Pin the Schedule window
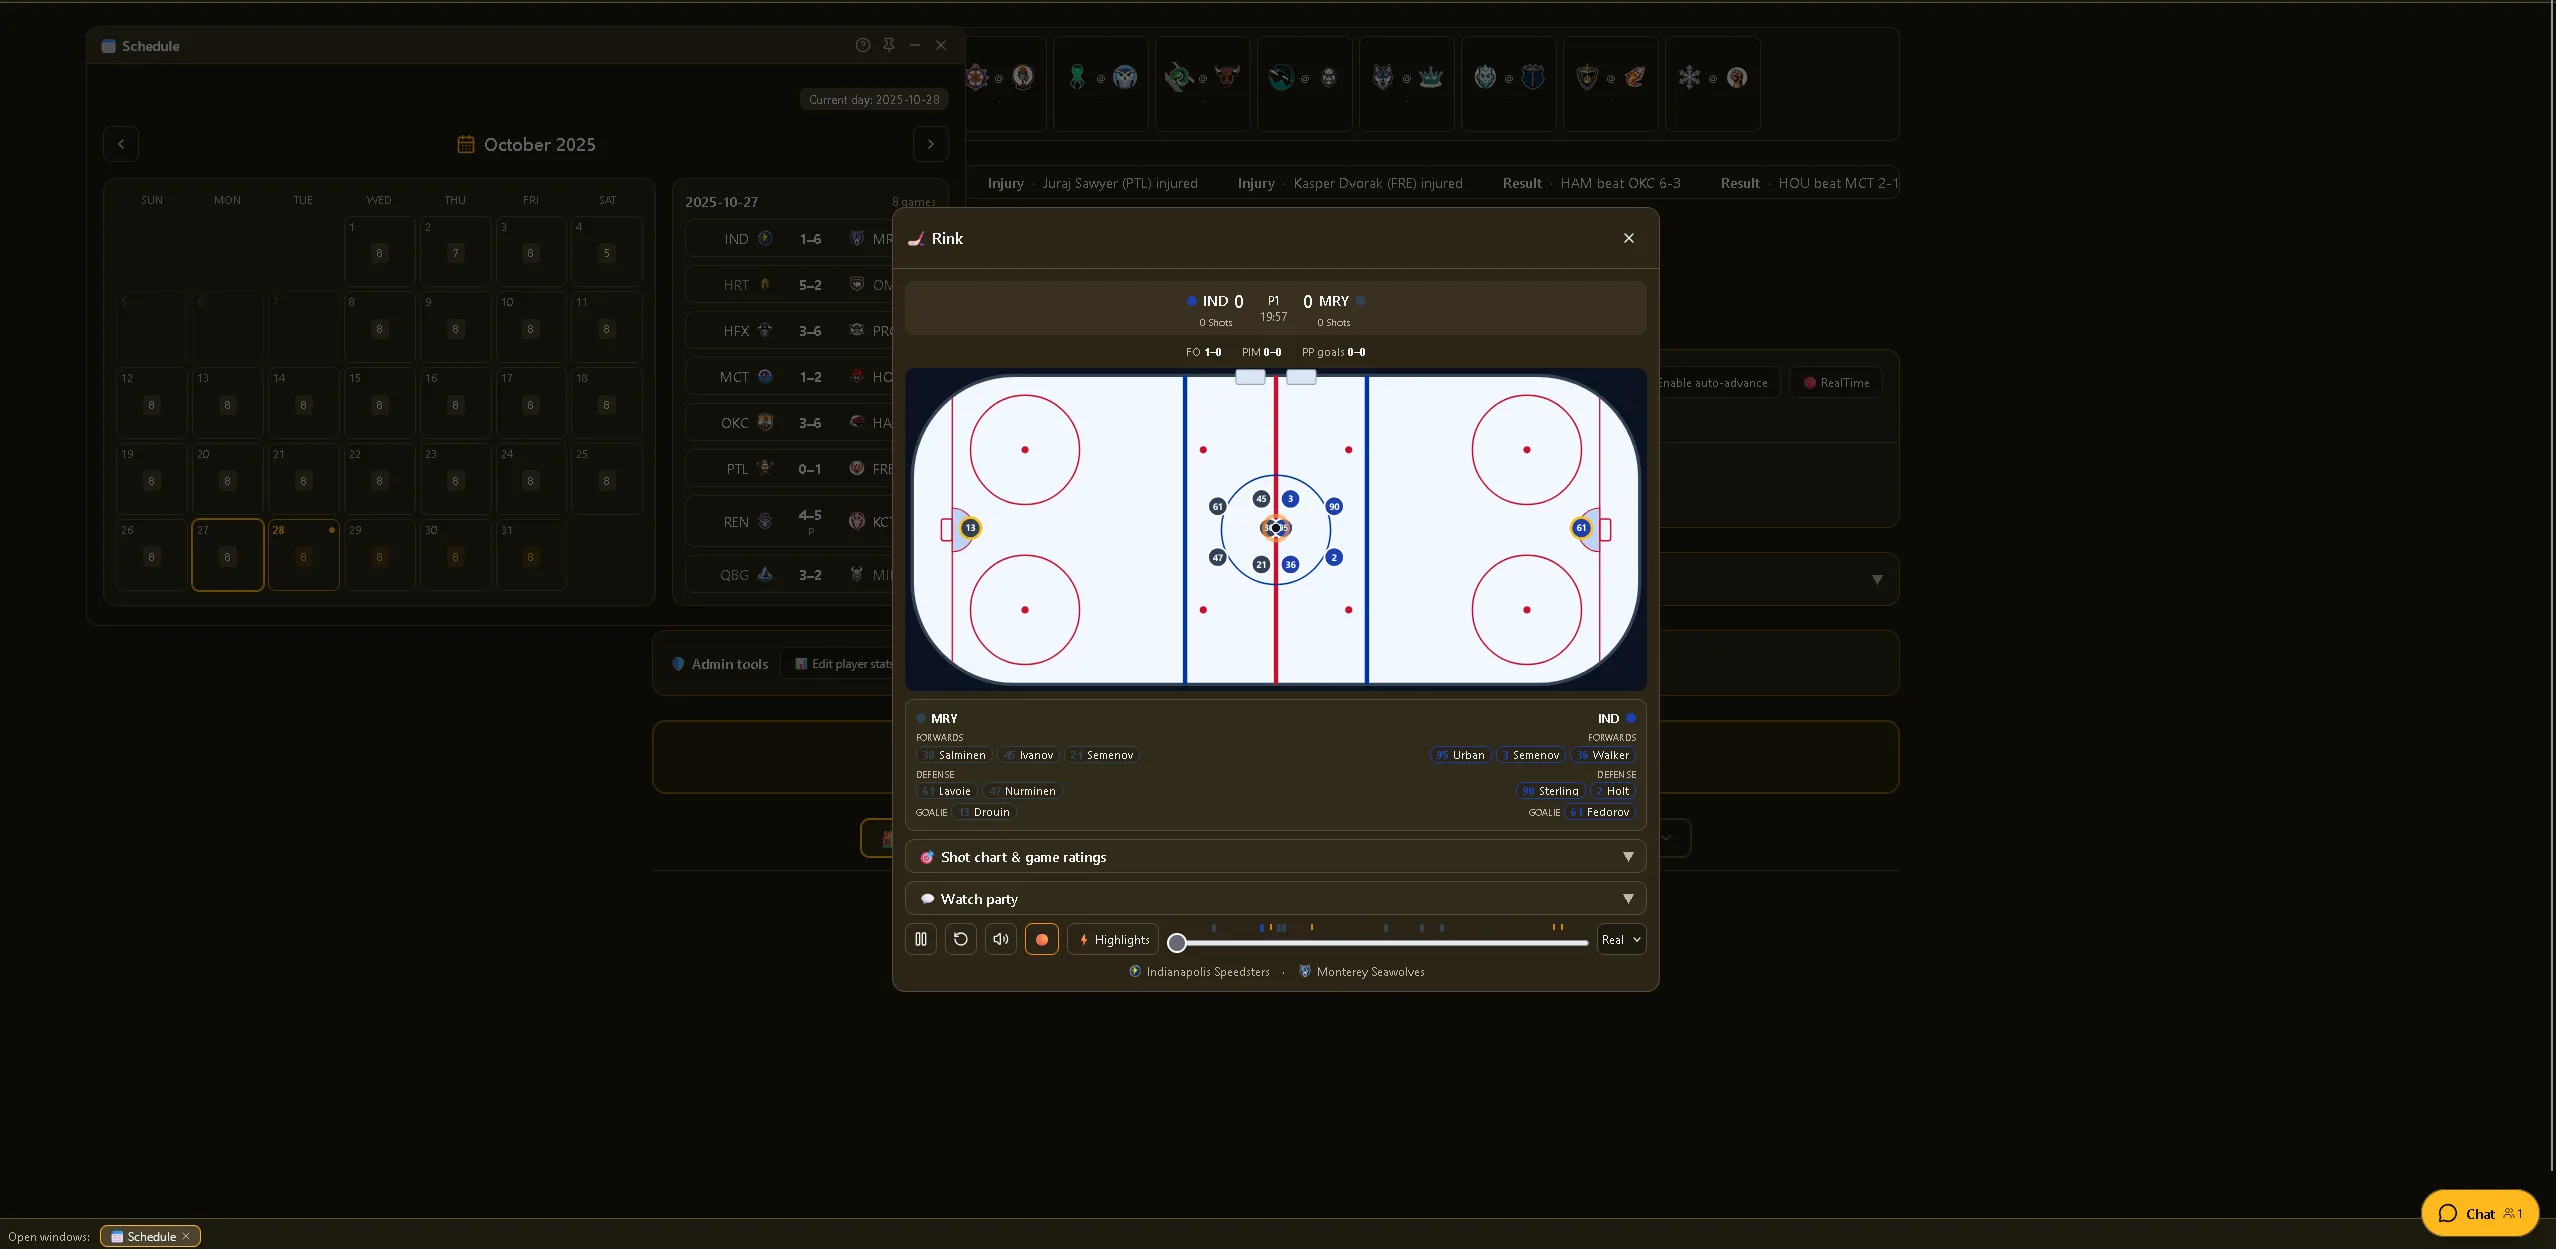The image size is (2556, 1249). pos(889,45)
